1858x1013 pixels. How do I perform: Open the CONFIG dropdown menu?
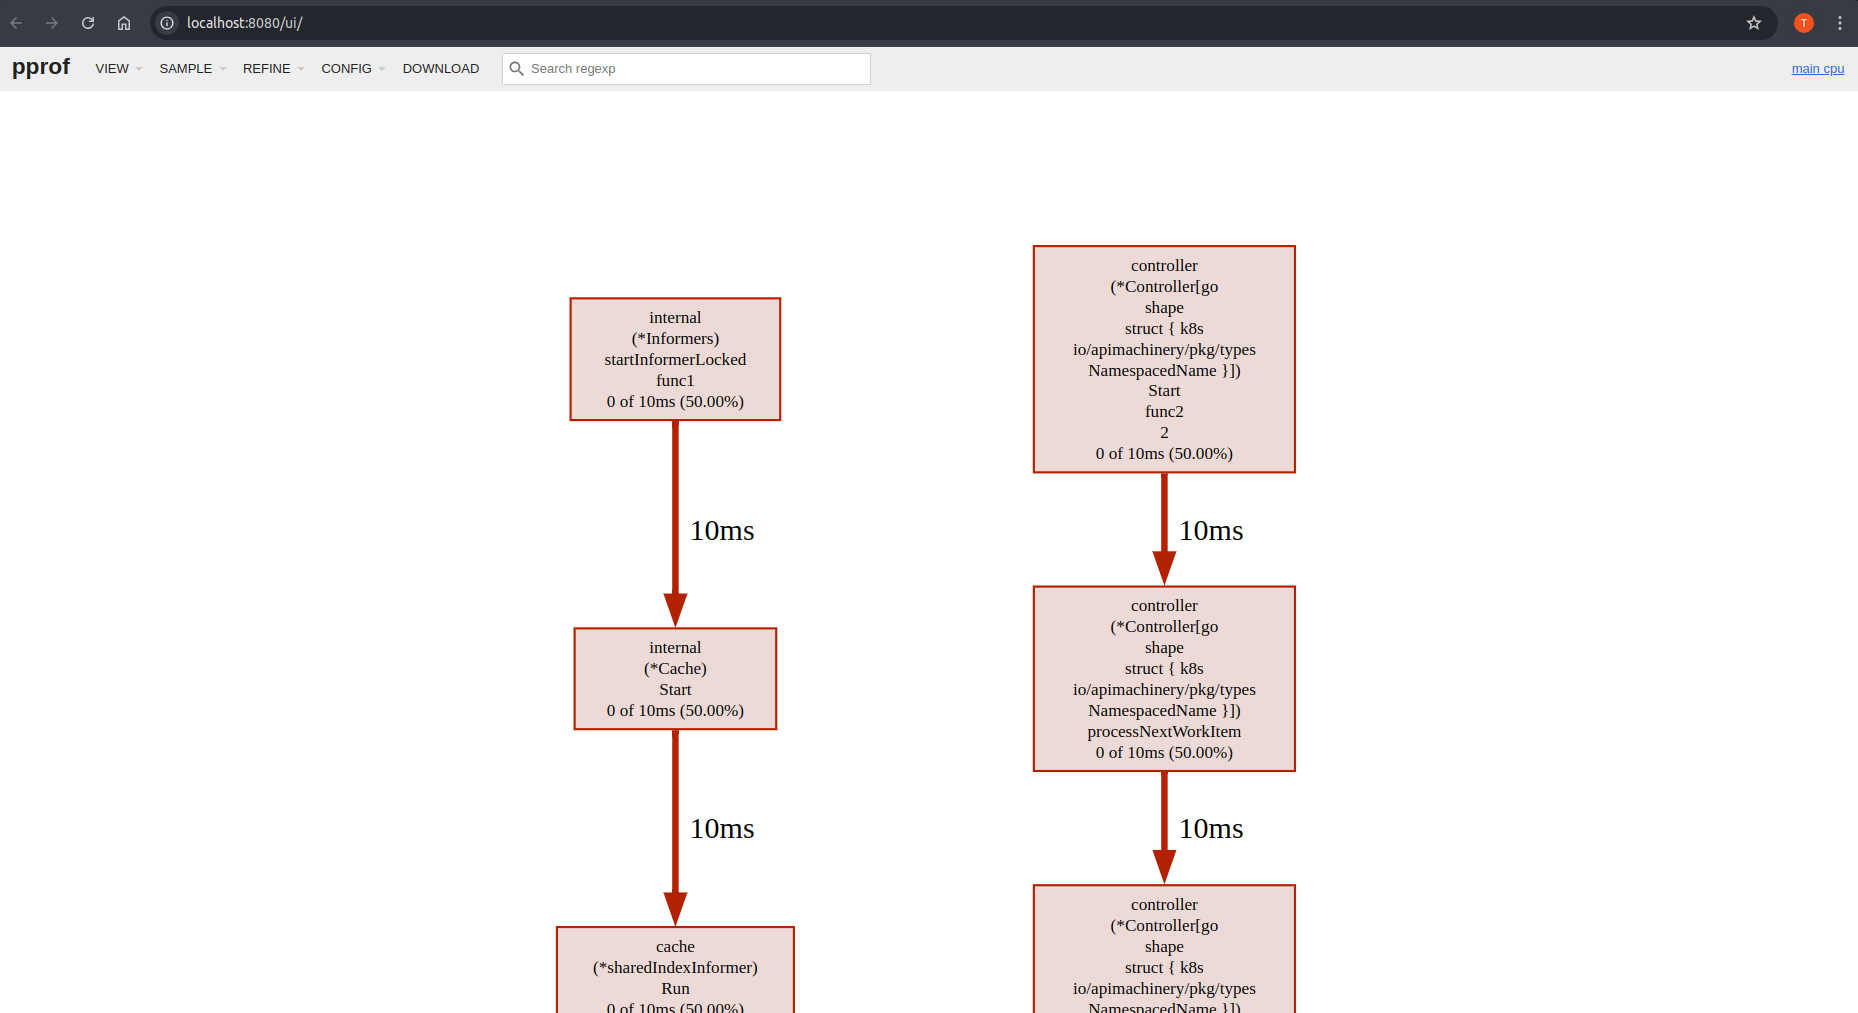[x=346, y=68]
